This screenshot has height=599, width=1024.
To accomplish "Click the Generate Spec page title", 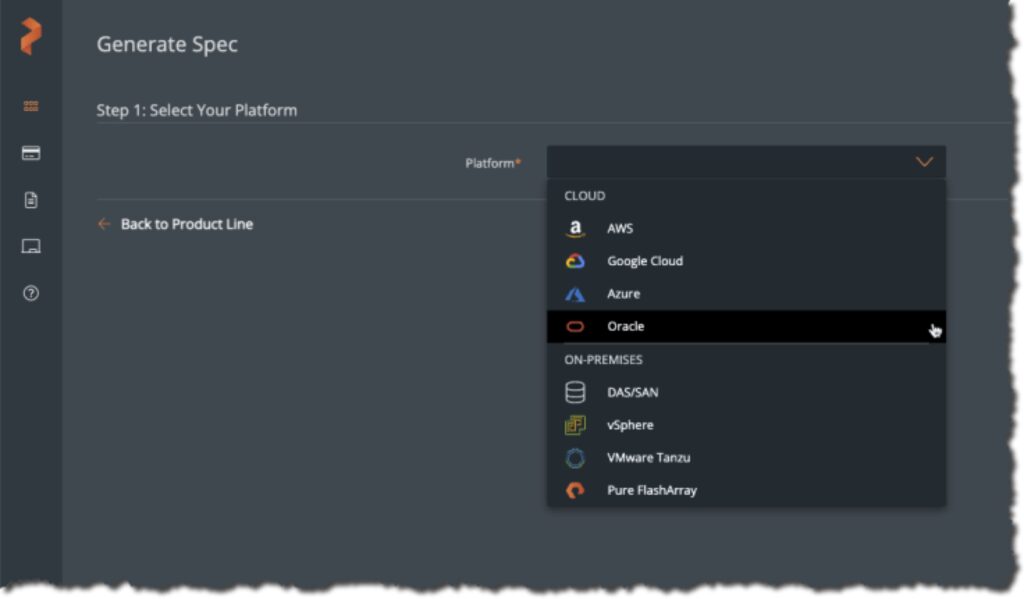I will click(x=167, y=44).
